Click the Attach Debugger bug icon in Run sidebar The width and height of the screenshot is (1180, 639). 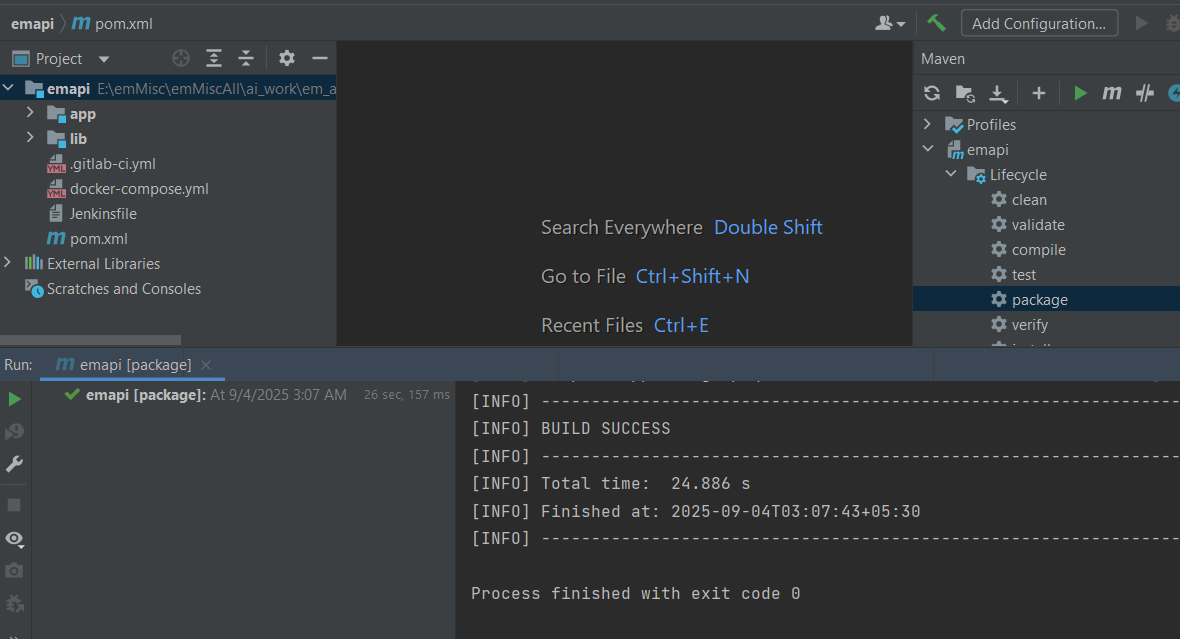[x=14, y=604]
